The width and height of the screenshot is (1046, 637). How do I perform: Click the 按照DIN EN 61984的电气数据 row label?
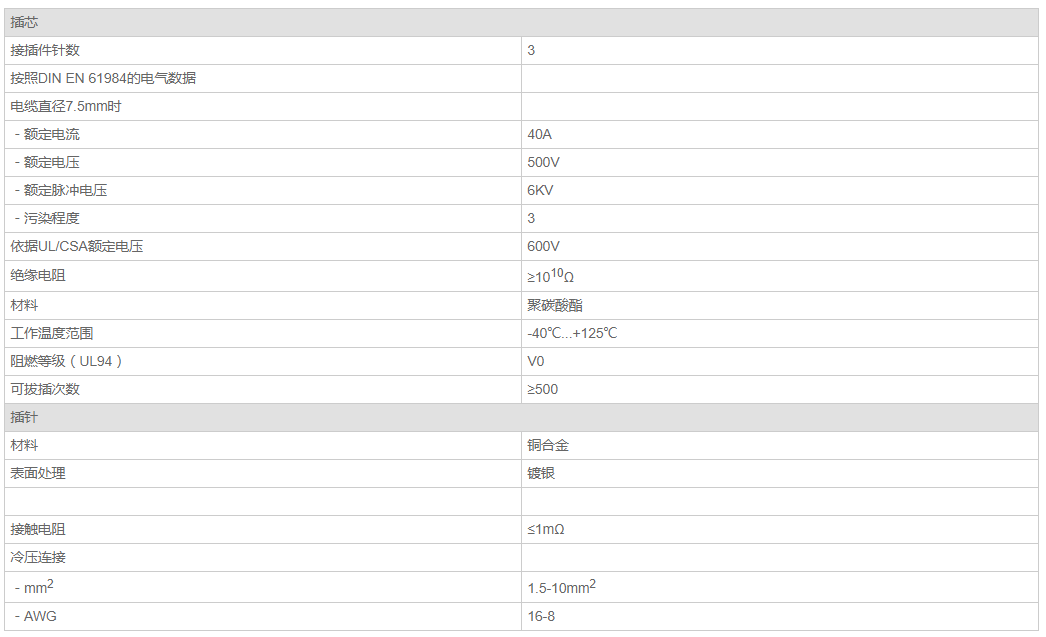pos(103,78)
